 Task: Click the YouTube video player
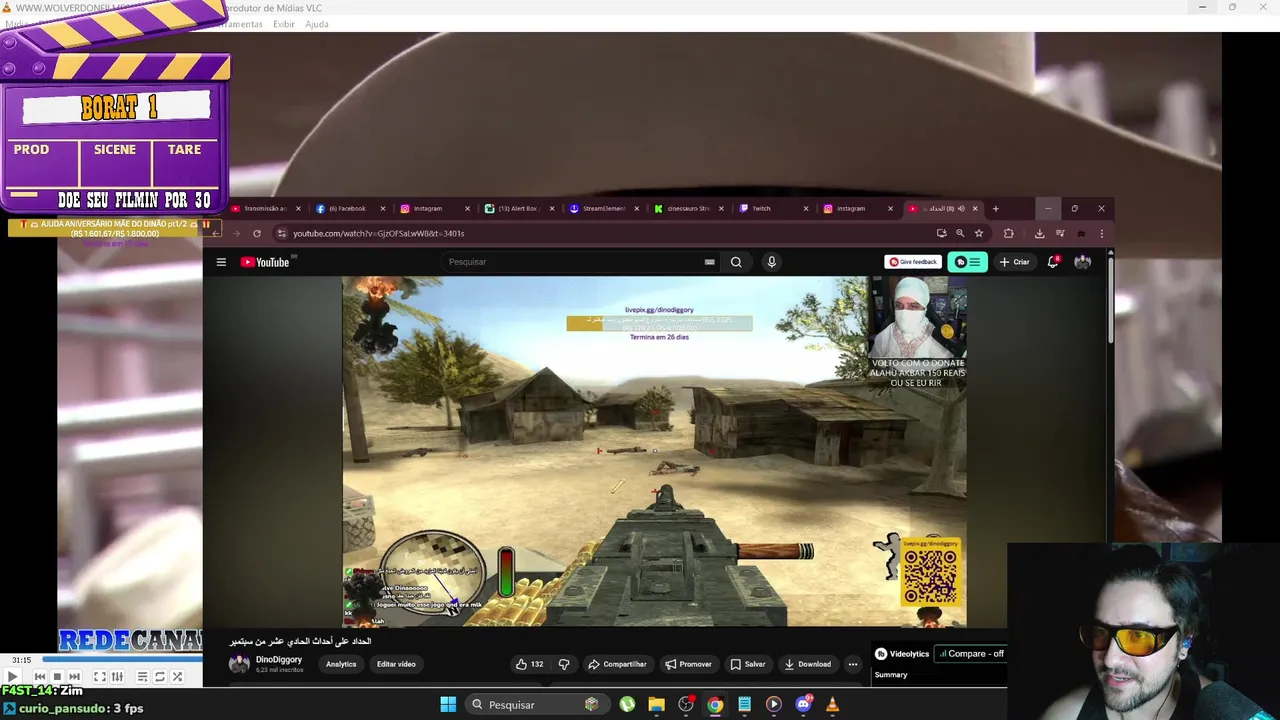pyautogui.click(x=654, y=451)
